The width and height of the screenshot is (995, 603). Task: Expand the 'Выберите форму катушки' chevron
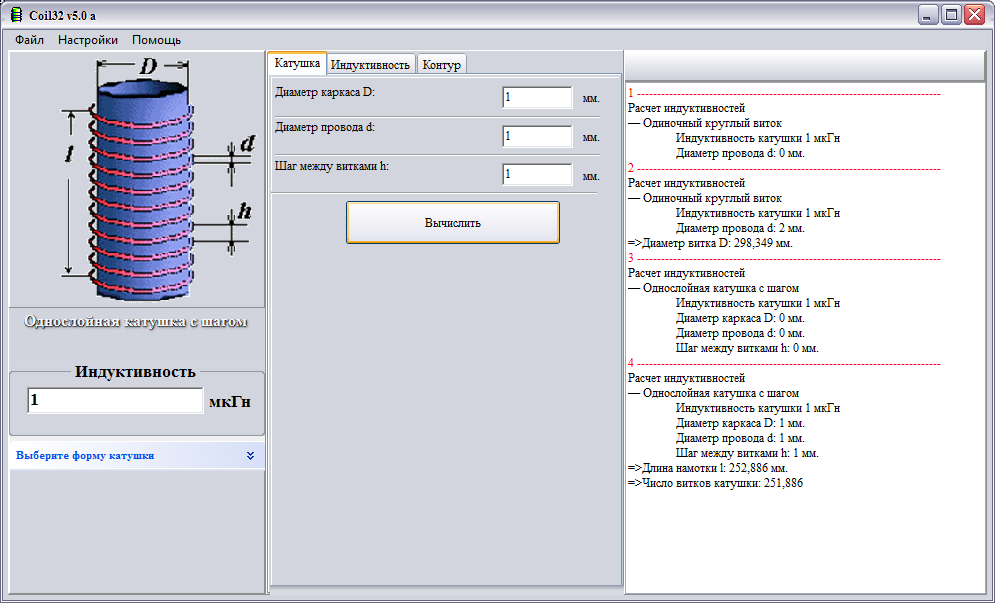[x=250, y=456]
